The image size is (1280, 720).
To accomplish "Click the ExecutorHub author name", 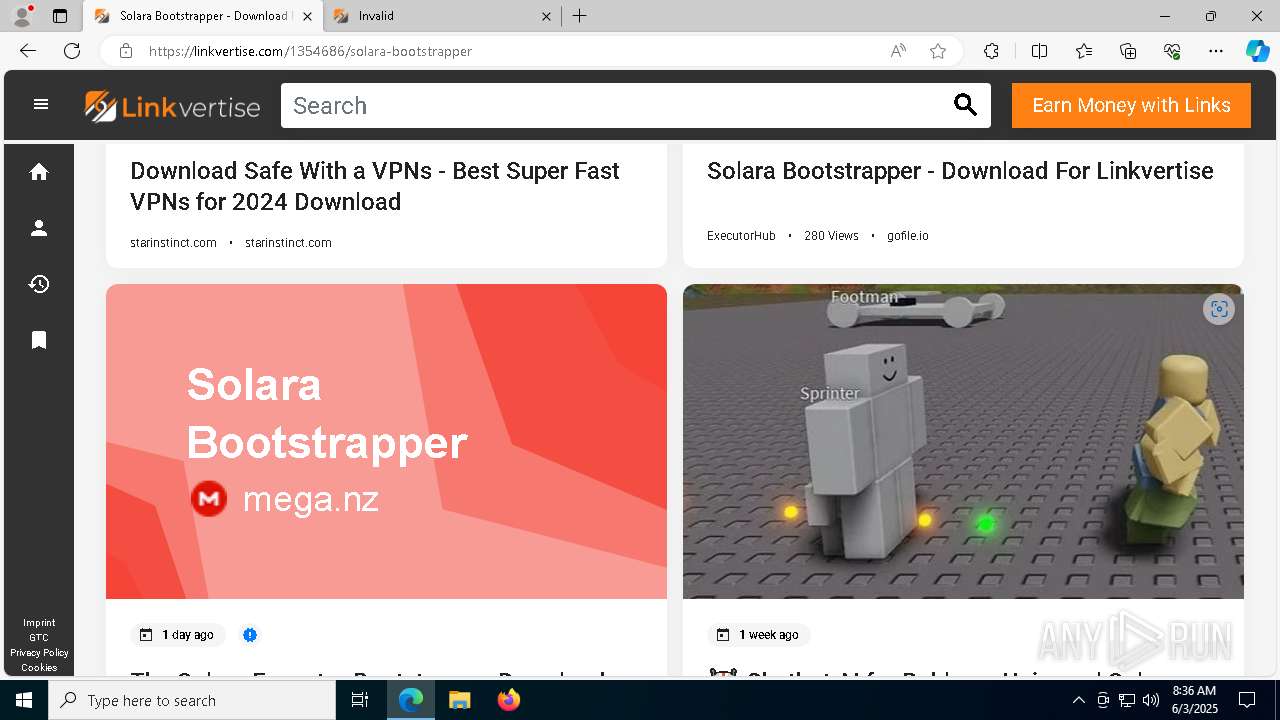I will pyautogui.click(x=741, y=236).
